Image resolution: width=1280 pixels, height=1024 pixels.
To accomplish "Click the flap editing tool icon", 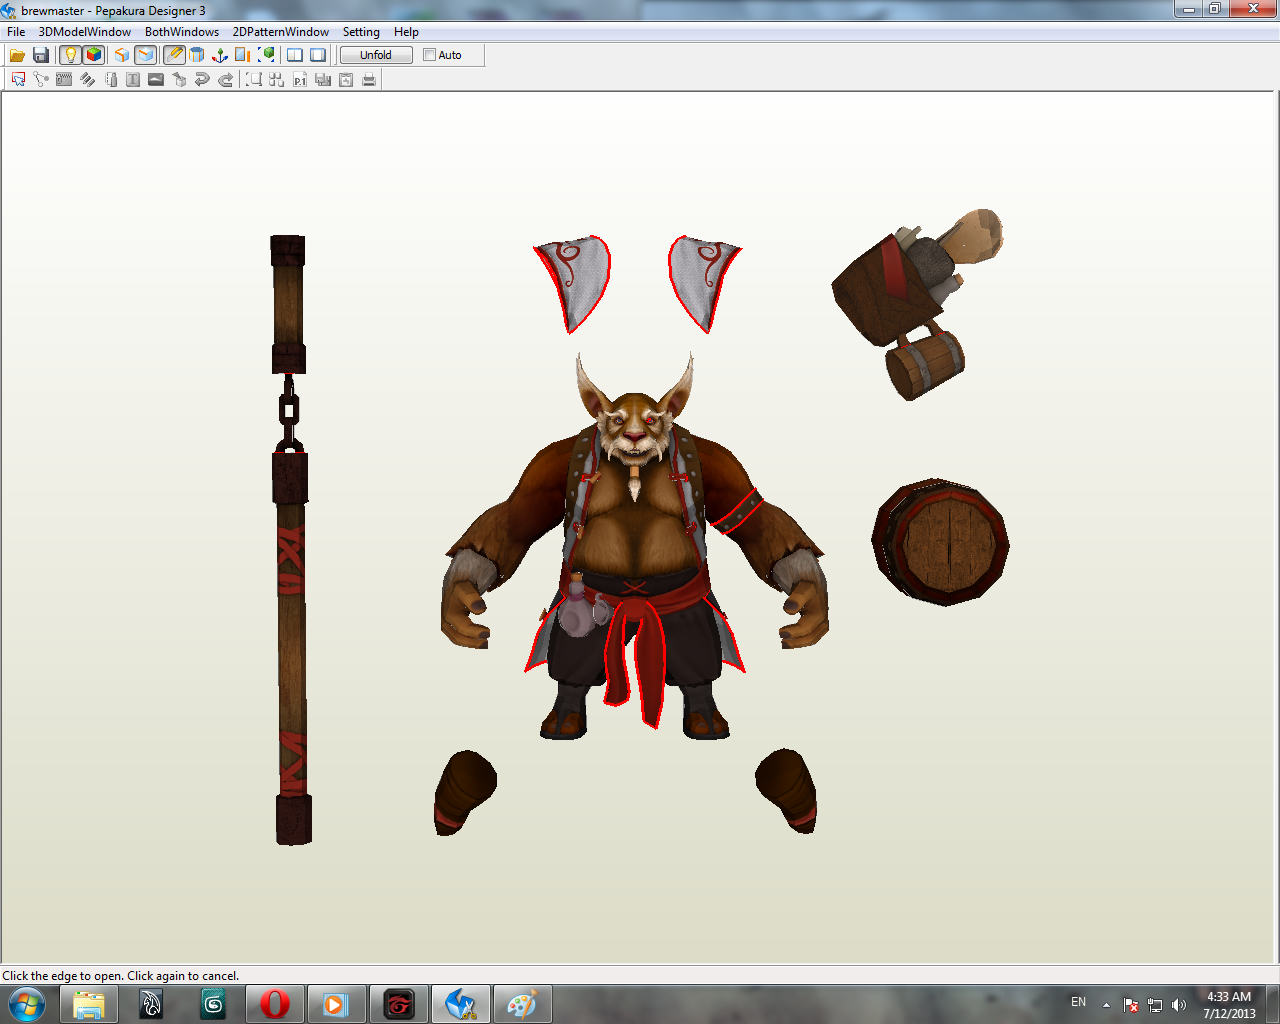I will [x=64, y=80].
